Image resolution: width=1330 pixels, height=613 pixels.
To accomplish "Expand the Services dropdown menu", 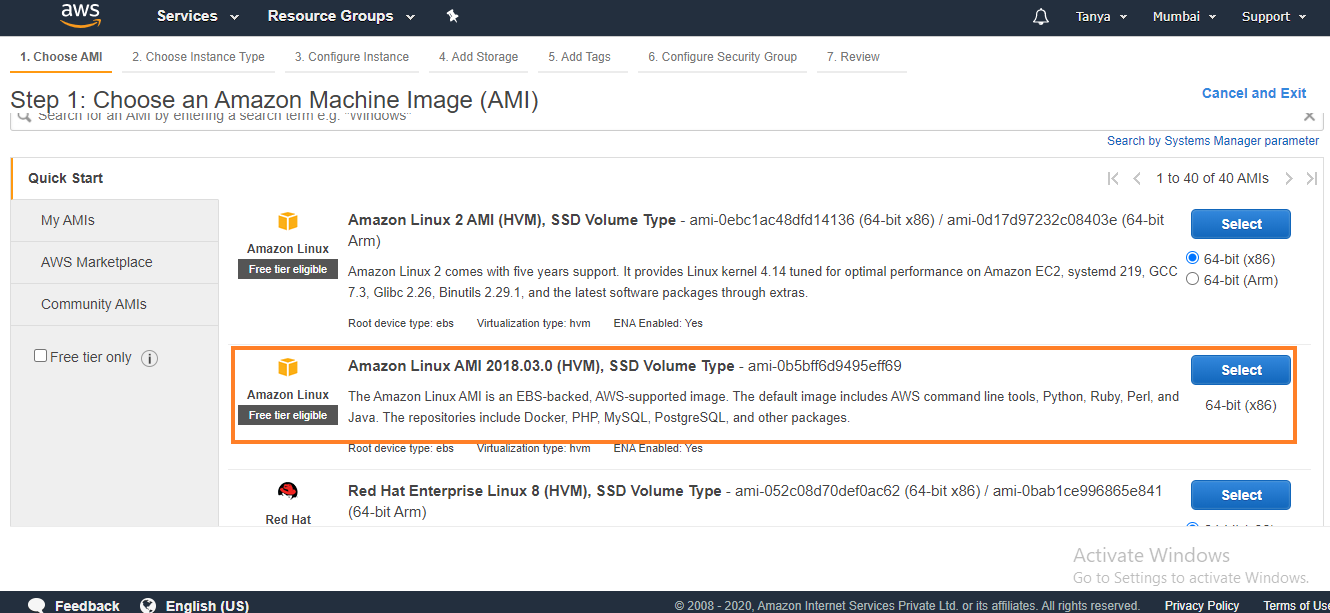I will tap(197, 16).
